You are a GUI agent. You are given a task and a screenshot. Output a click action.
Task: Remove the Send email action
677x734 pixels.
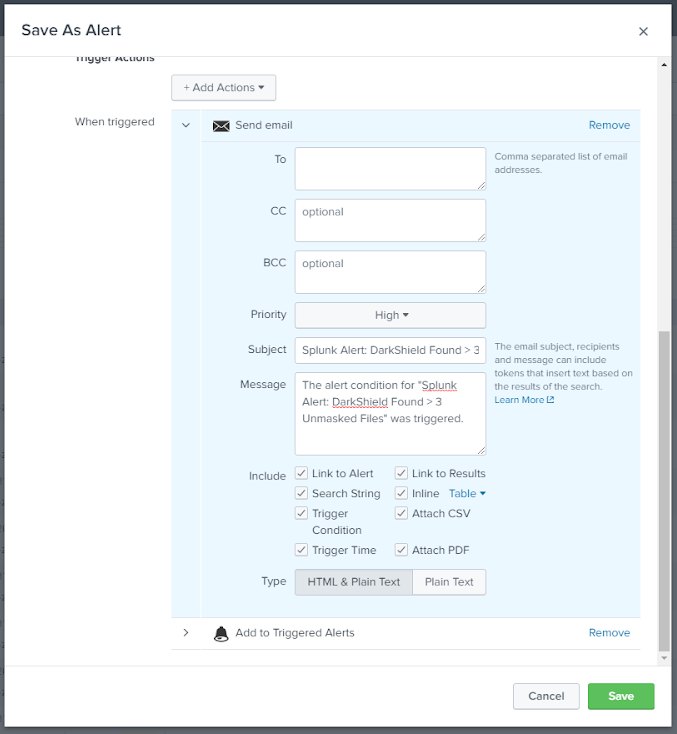click(609, 125)
